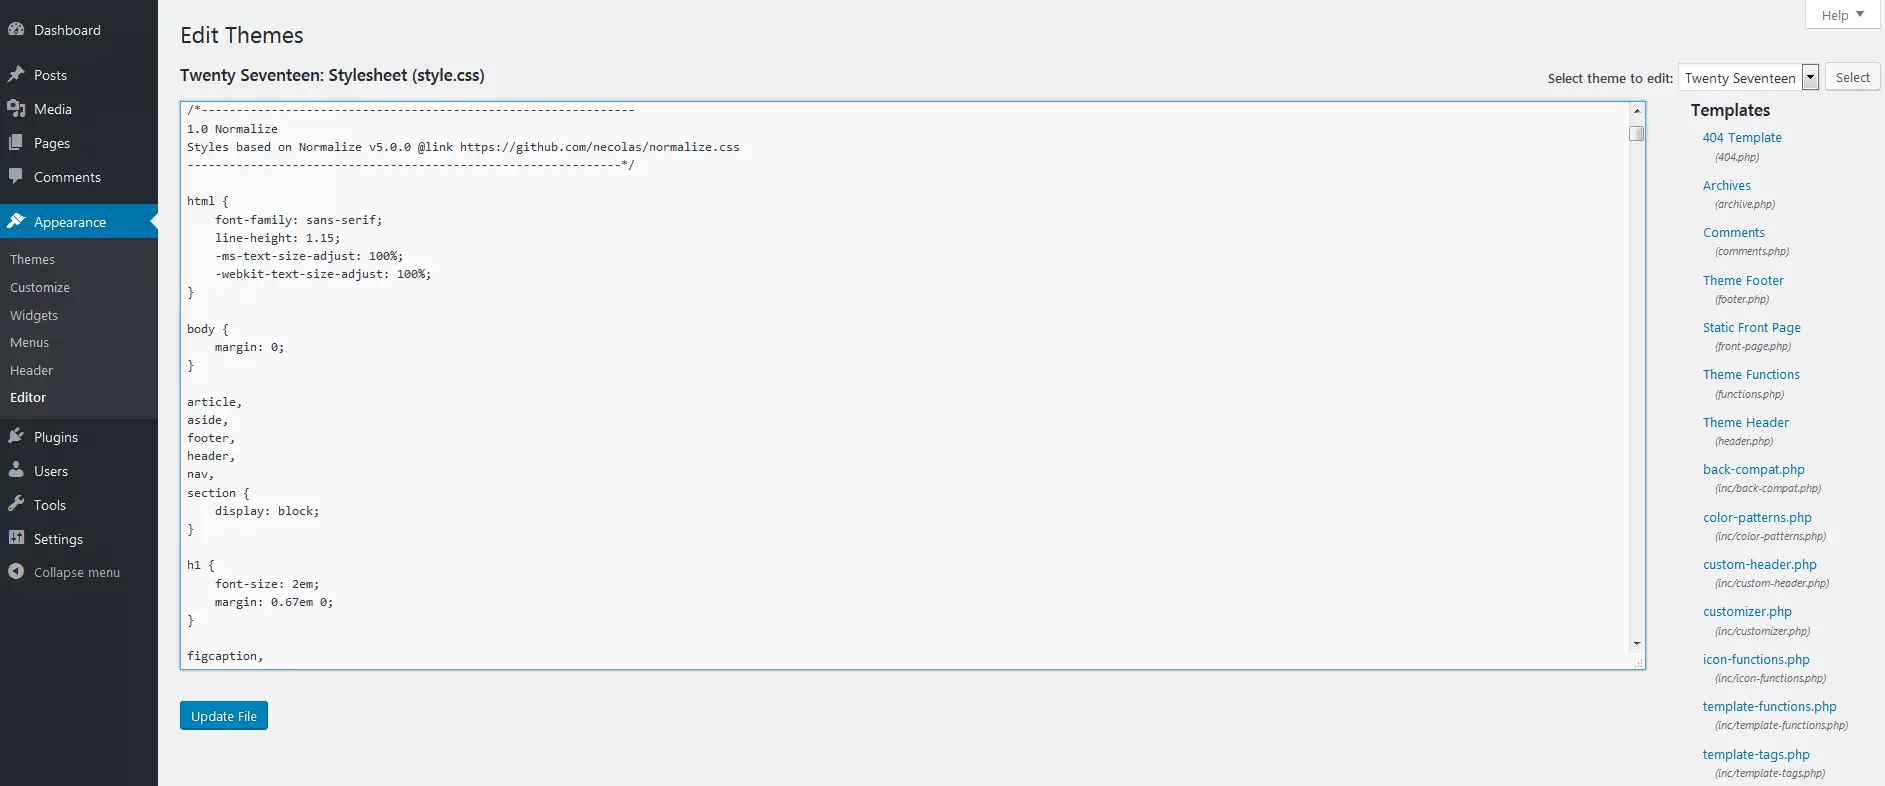This screenshot has width=1885, height=786.
Task: Open the Widgets submenu item
Action: 34,316
